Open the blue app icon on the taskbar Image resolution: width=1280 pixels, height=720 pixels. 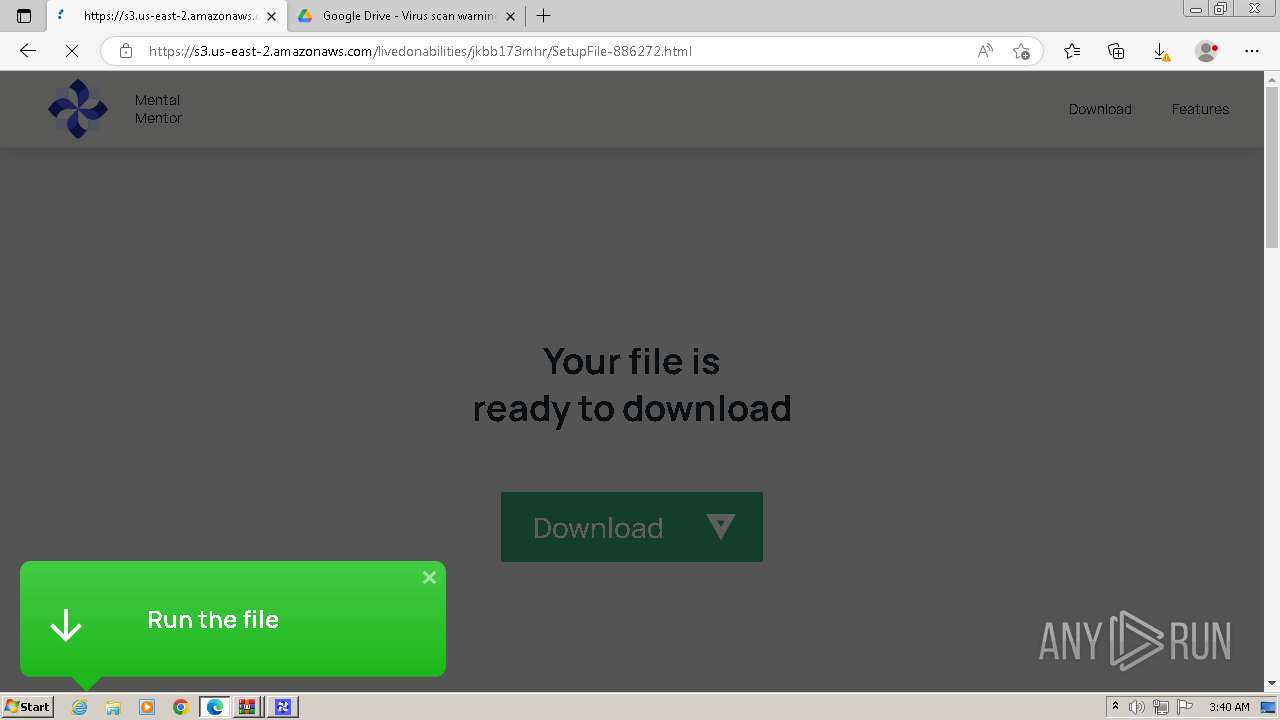coord(282,707)
